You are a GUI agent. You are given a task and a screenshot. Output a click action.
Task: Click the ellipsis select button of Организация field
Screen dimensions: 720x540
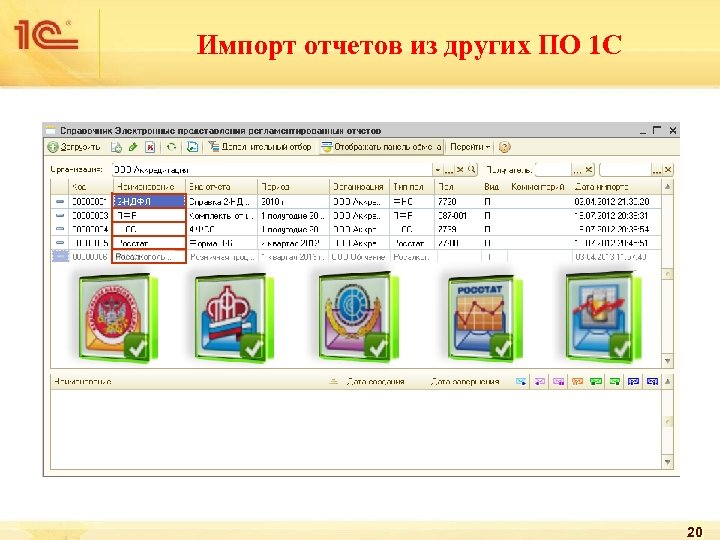pos(449,170)
